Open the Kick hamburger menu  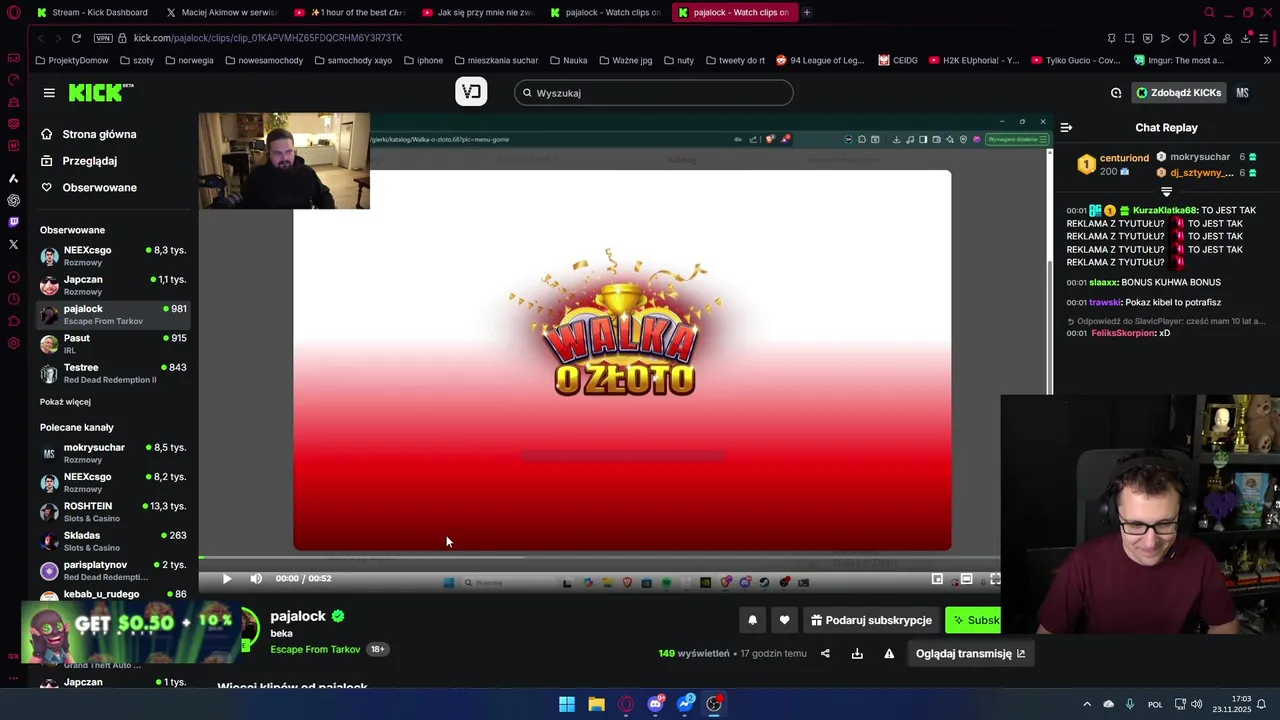point(49,93)
